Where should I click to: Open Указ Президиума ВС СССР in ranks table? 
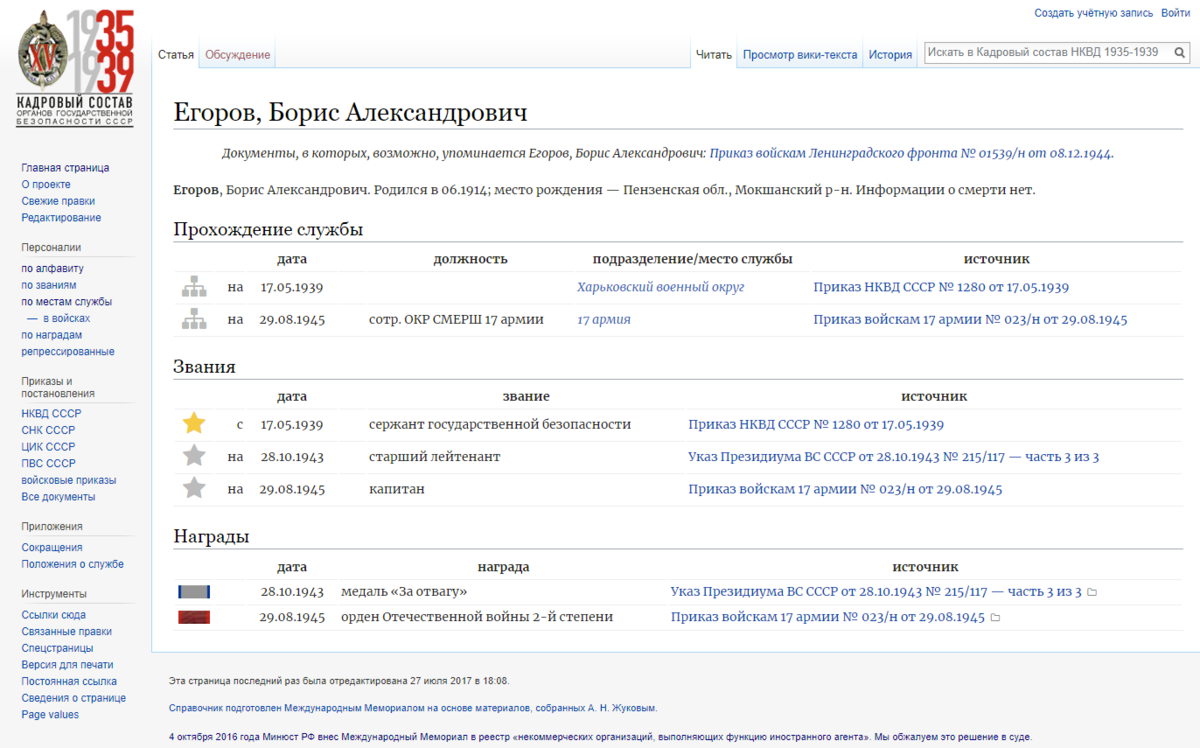coord(894,457)
